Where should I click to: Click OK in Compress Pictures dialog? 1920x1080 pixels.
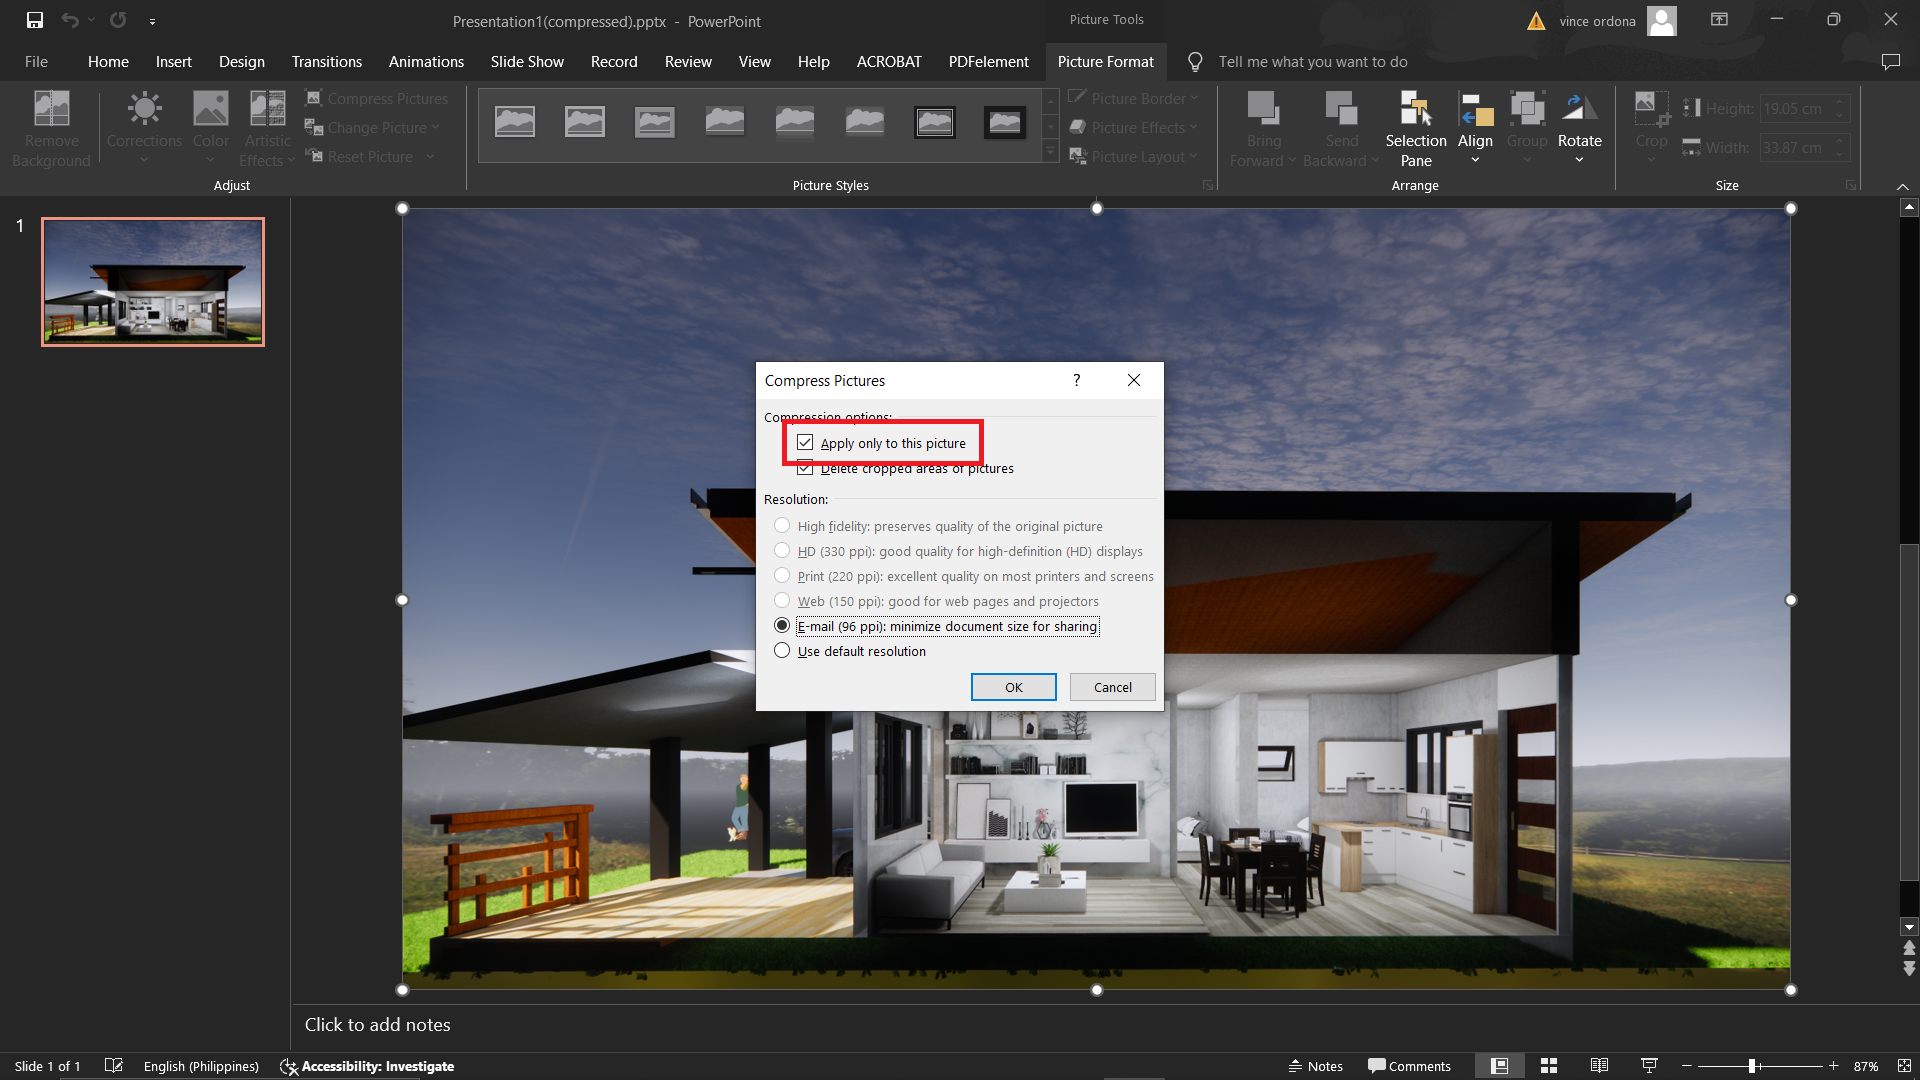(x=1013, y=687)
